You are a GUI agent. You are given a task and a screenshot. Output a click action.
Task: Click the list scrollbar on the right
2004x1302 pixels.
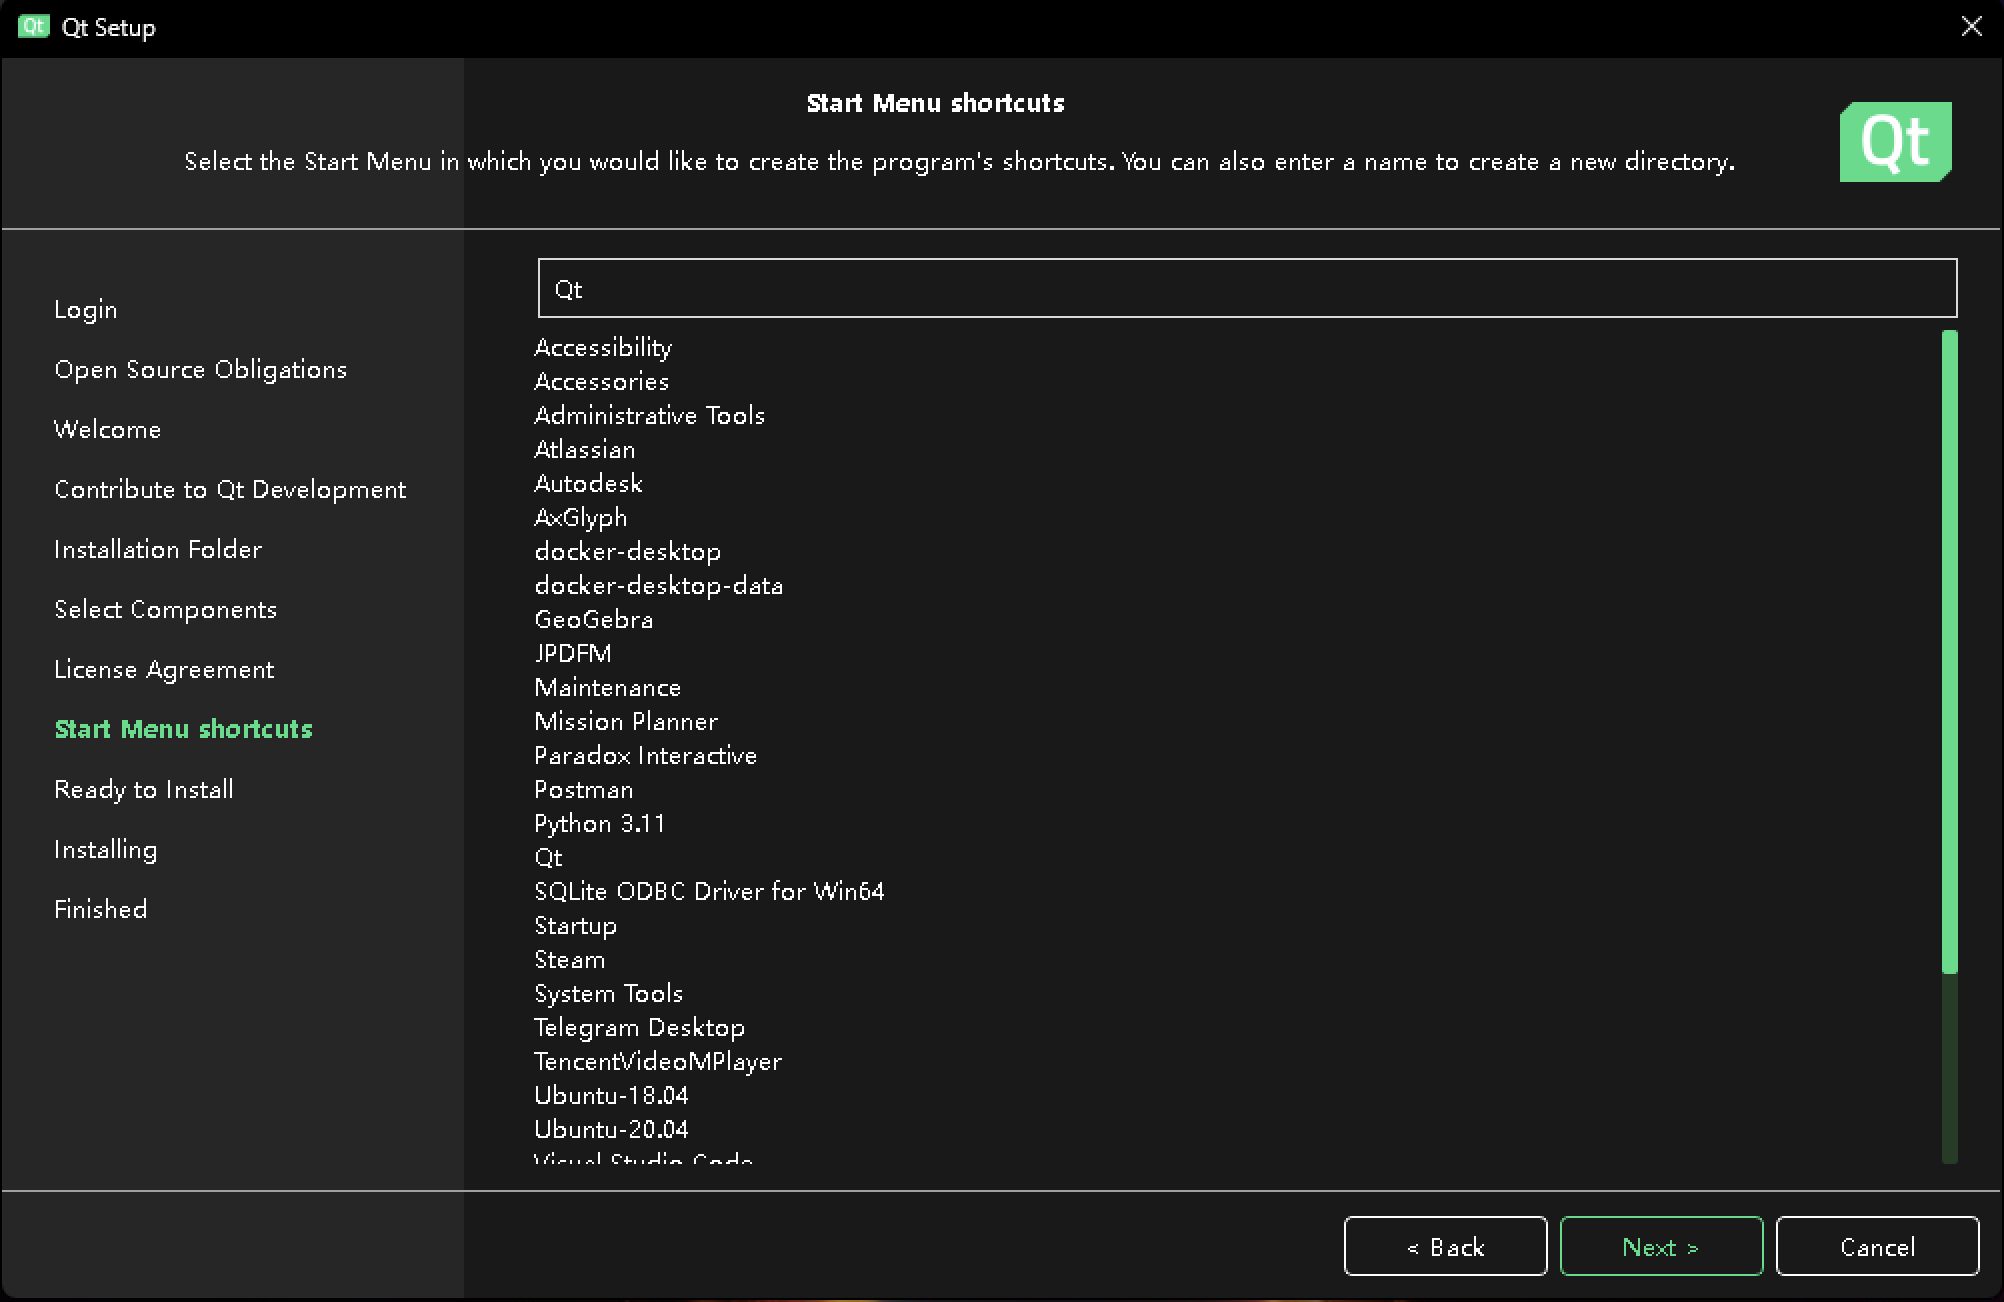click(1950, 650)
